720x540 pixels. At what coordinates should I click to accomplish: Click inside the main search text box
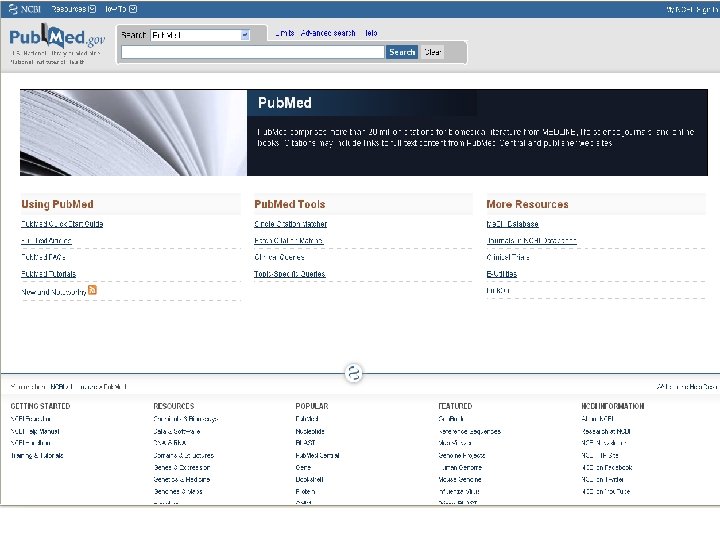coord(253,52)
